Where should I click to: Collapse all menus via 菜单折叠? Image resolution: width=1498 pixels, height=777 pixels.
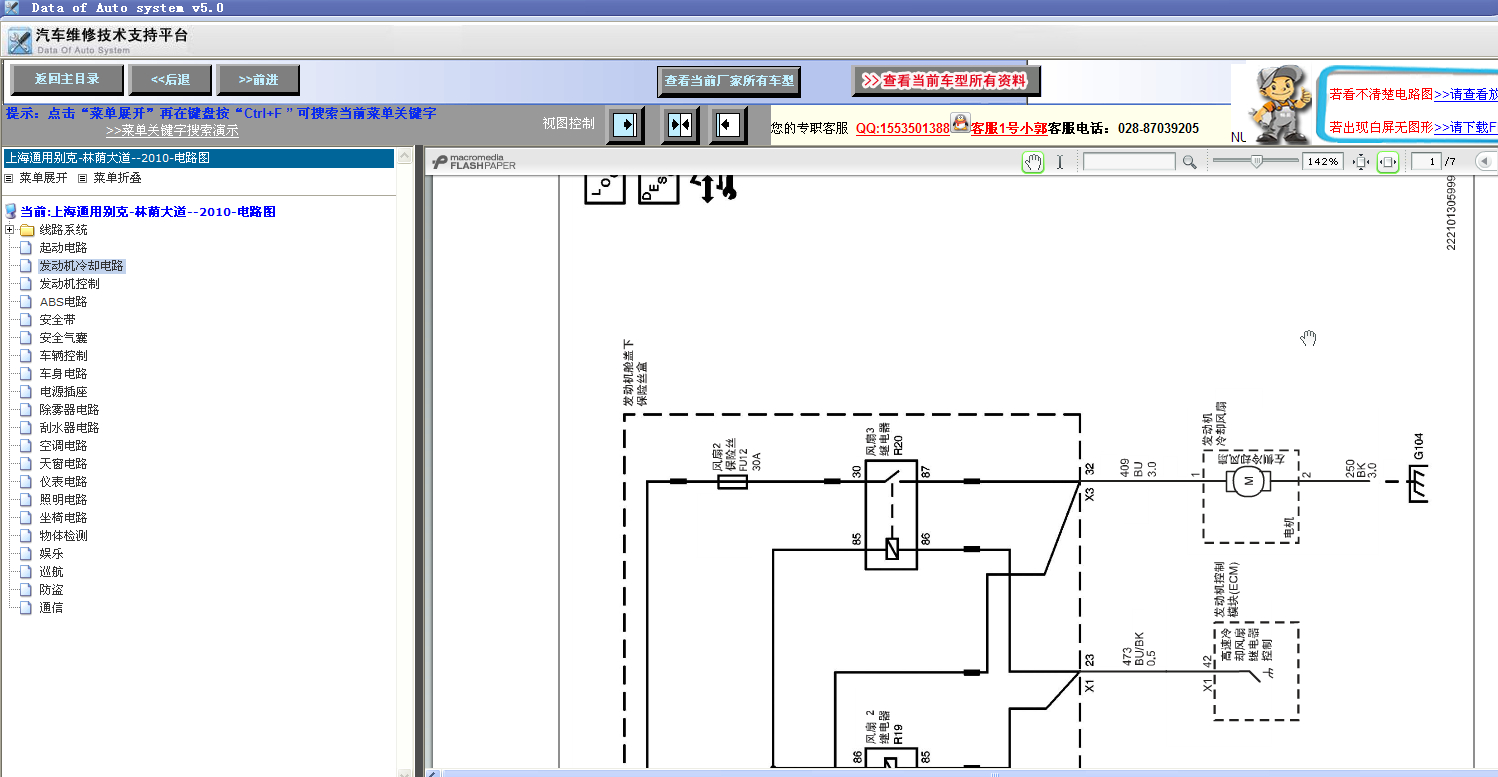118,178
